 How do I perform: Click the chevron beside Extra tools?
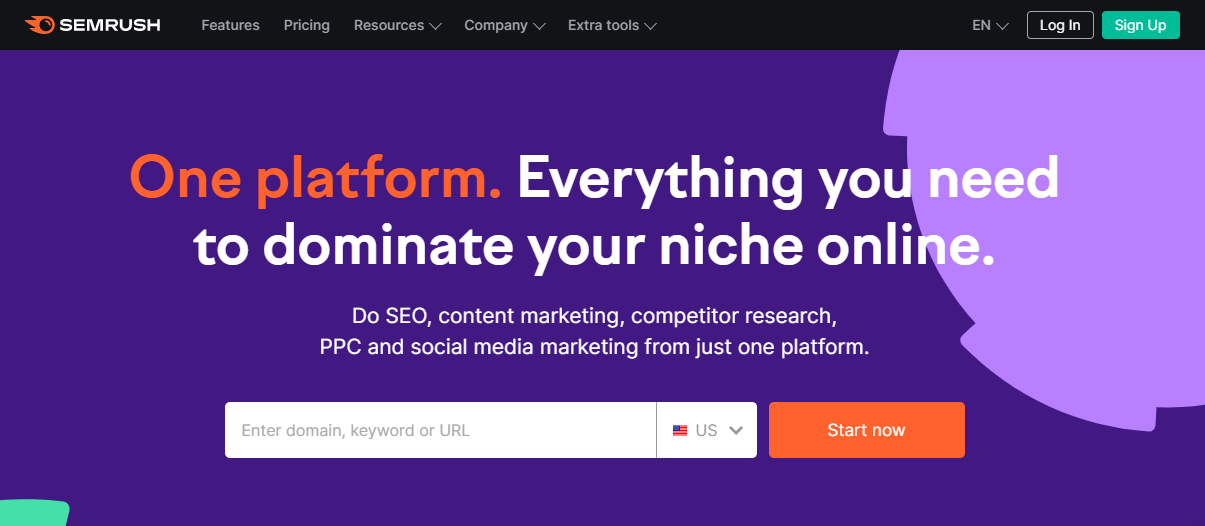[651, 26]
